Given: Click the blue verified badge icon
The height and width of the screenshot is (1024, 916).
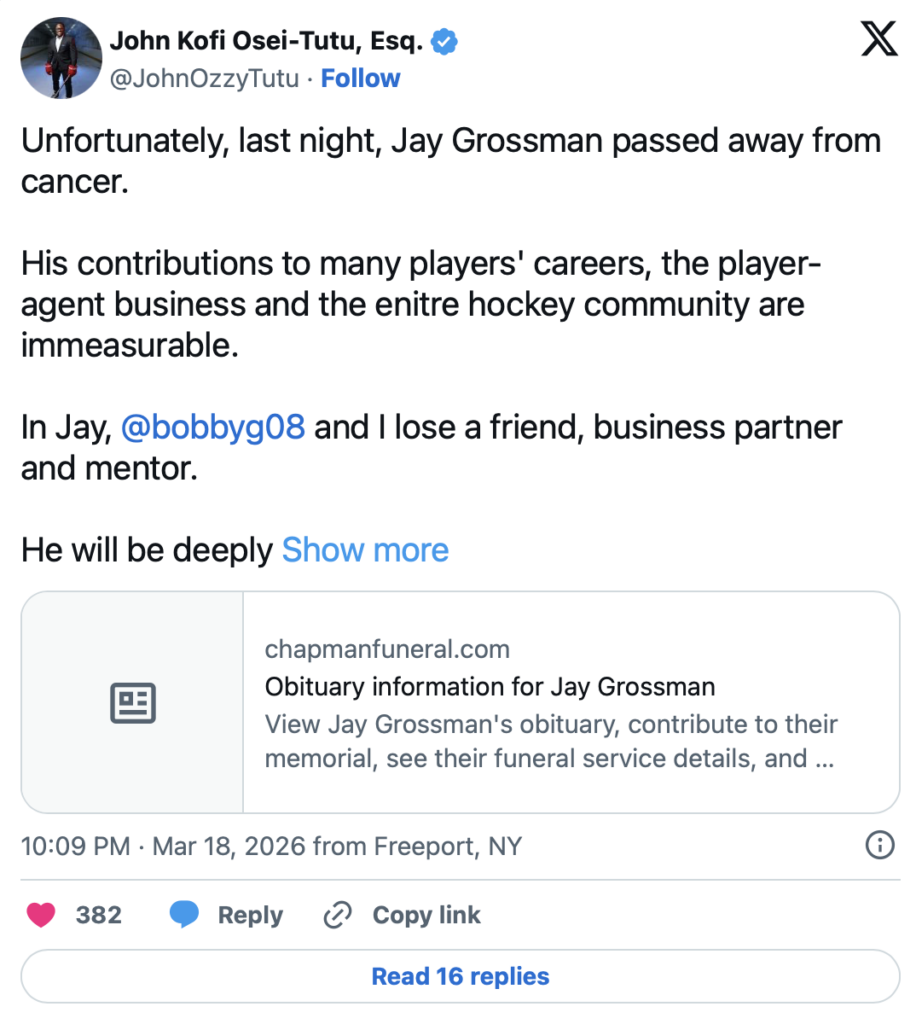Looking at the screenshot, I should 445,42.
